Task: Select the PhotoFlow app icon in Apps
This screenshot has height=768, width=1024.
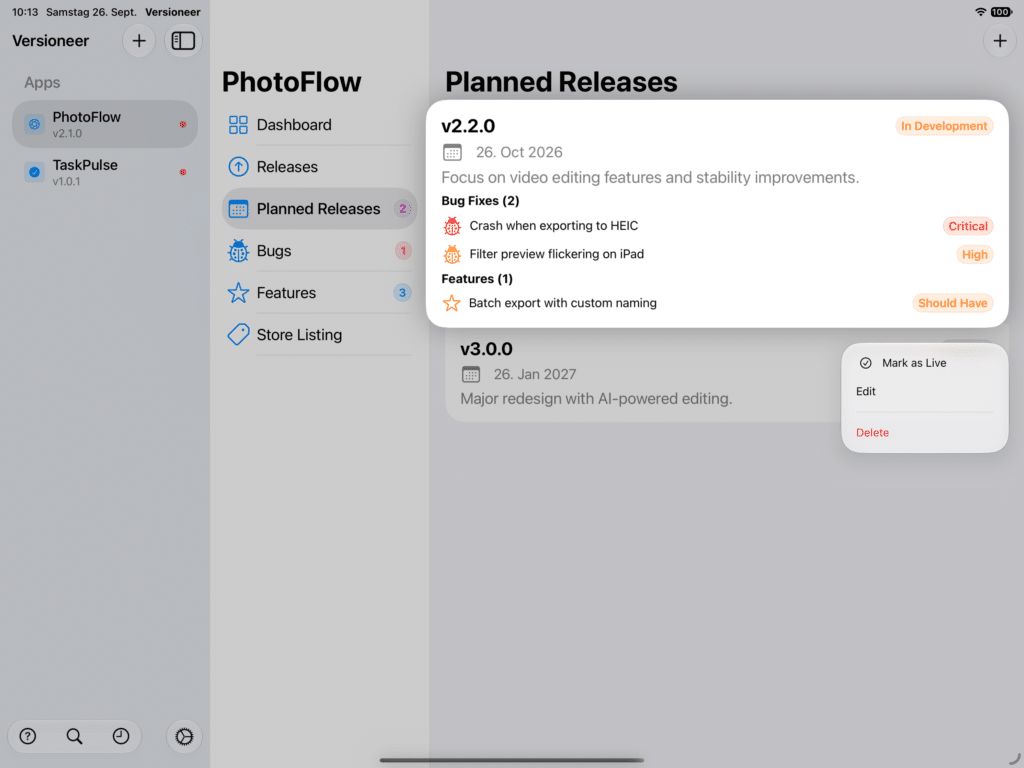Action: pyautogui.click(x=34, y=123)
